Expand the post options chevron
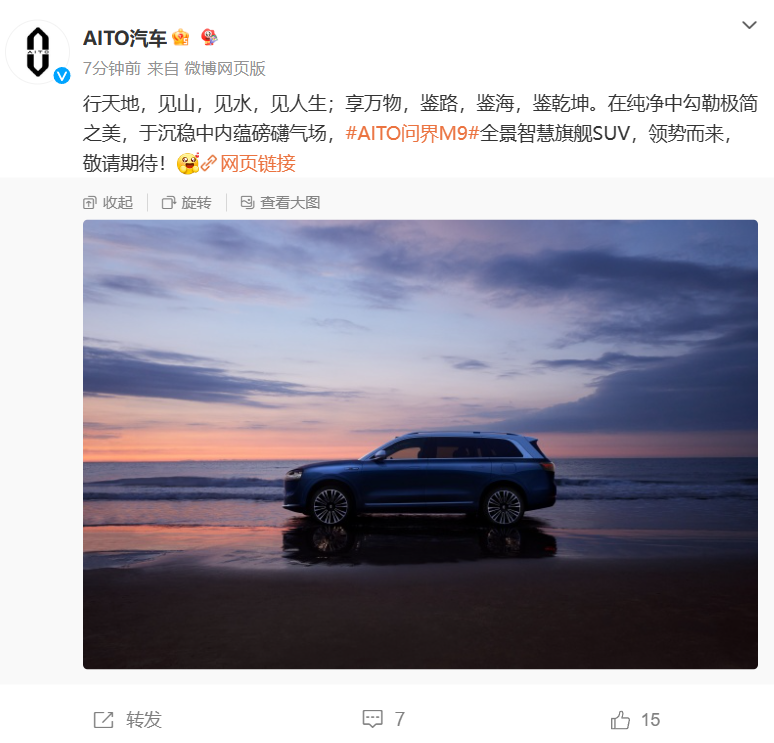Screen dimensions: 774x743 pos(749,25)
